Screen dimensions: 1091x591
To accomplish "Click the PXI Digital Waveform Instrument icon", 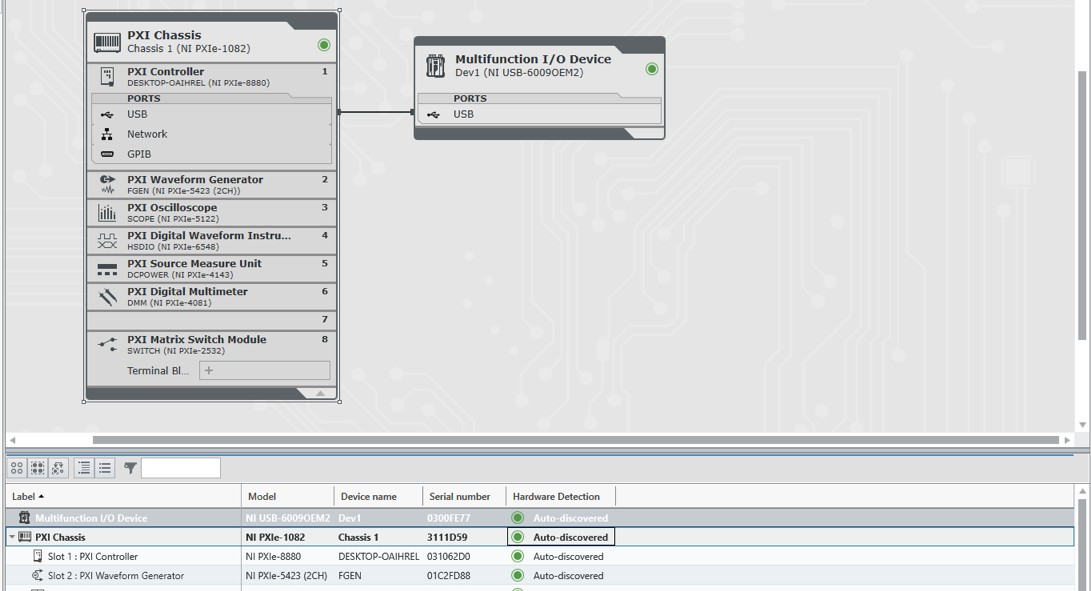I will [x=107, y=241].
